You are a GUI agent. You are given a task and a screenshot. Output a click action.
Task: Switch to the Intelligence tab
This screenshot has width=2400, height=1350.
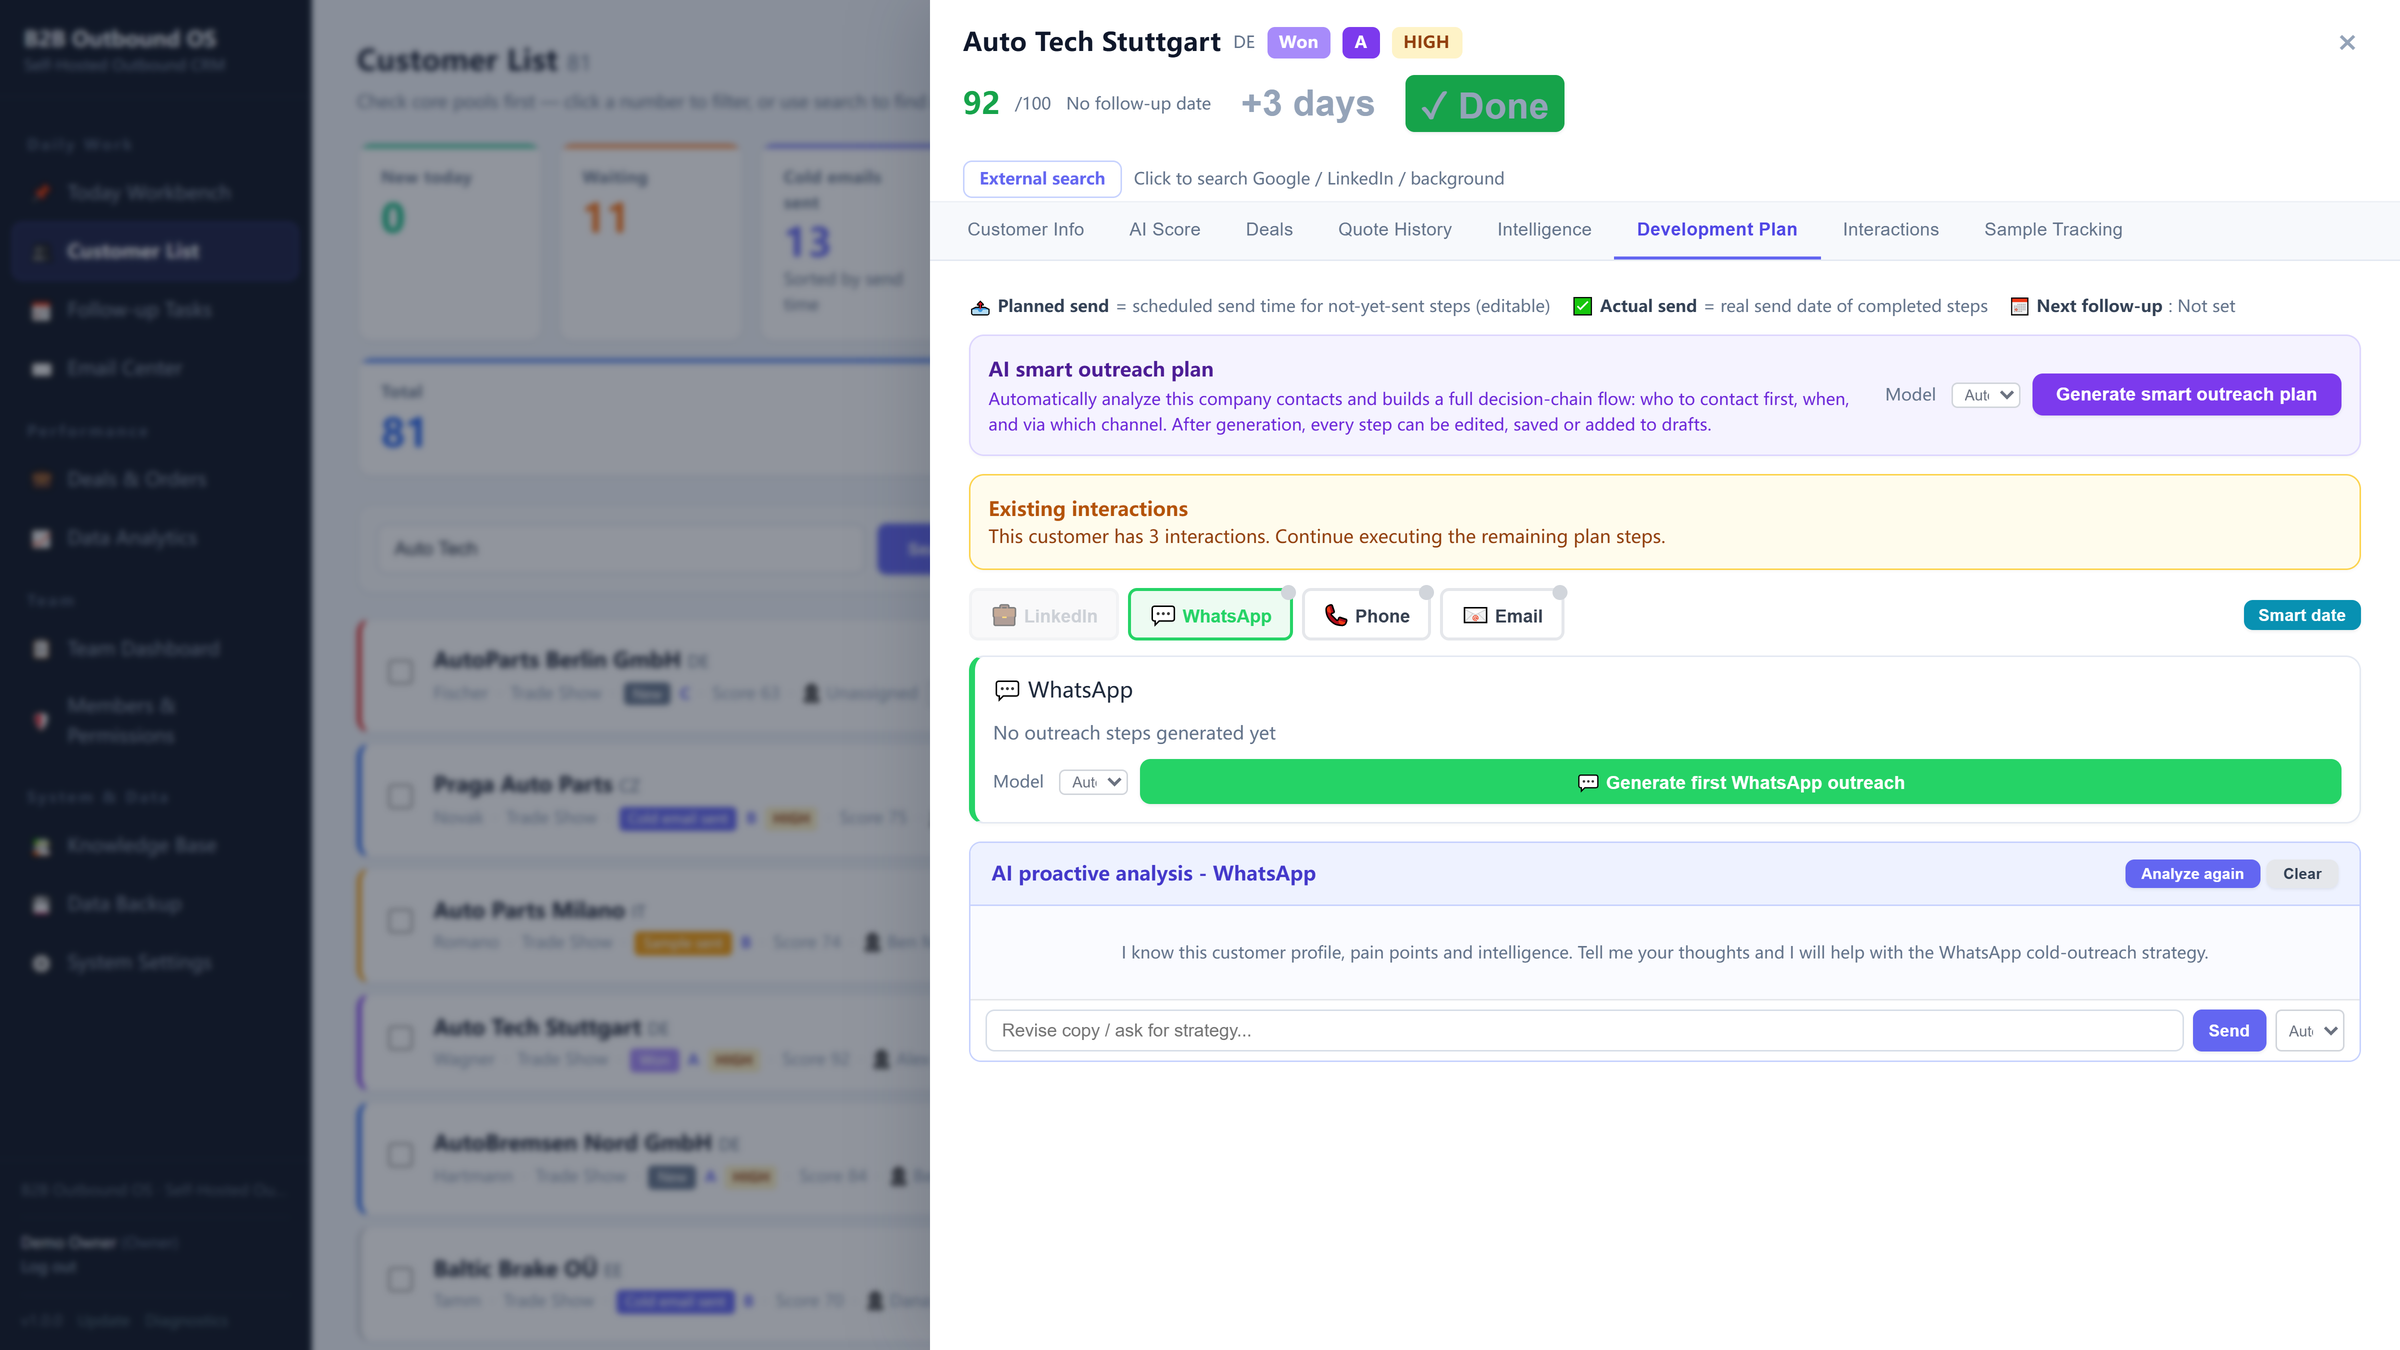(1544, 229)
